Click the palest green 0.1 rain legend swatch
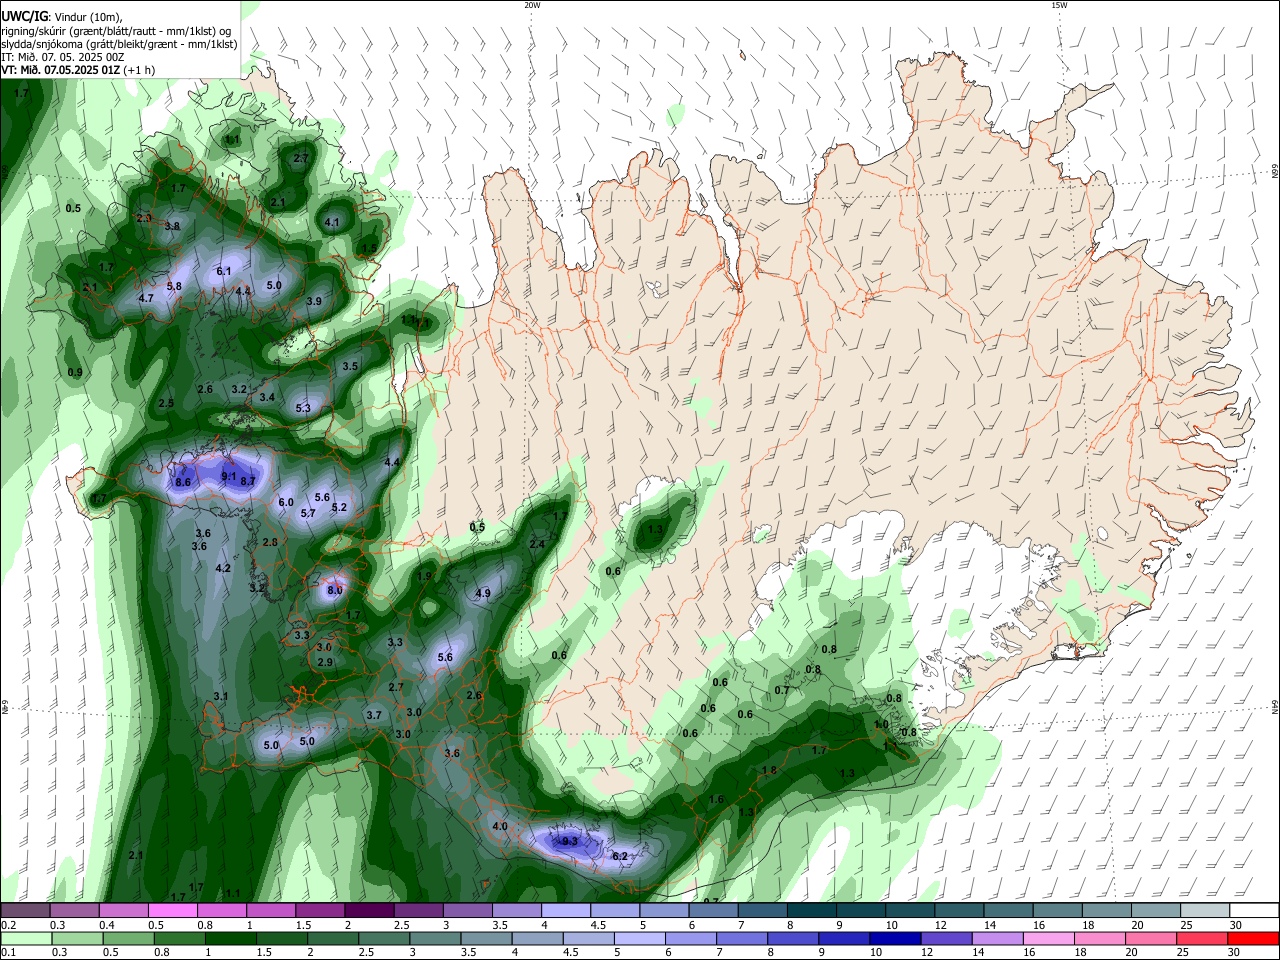 [x=26, y=938]
